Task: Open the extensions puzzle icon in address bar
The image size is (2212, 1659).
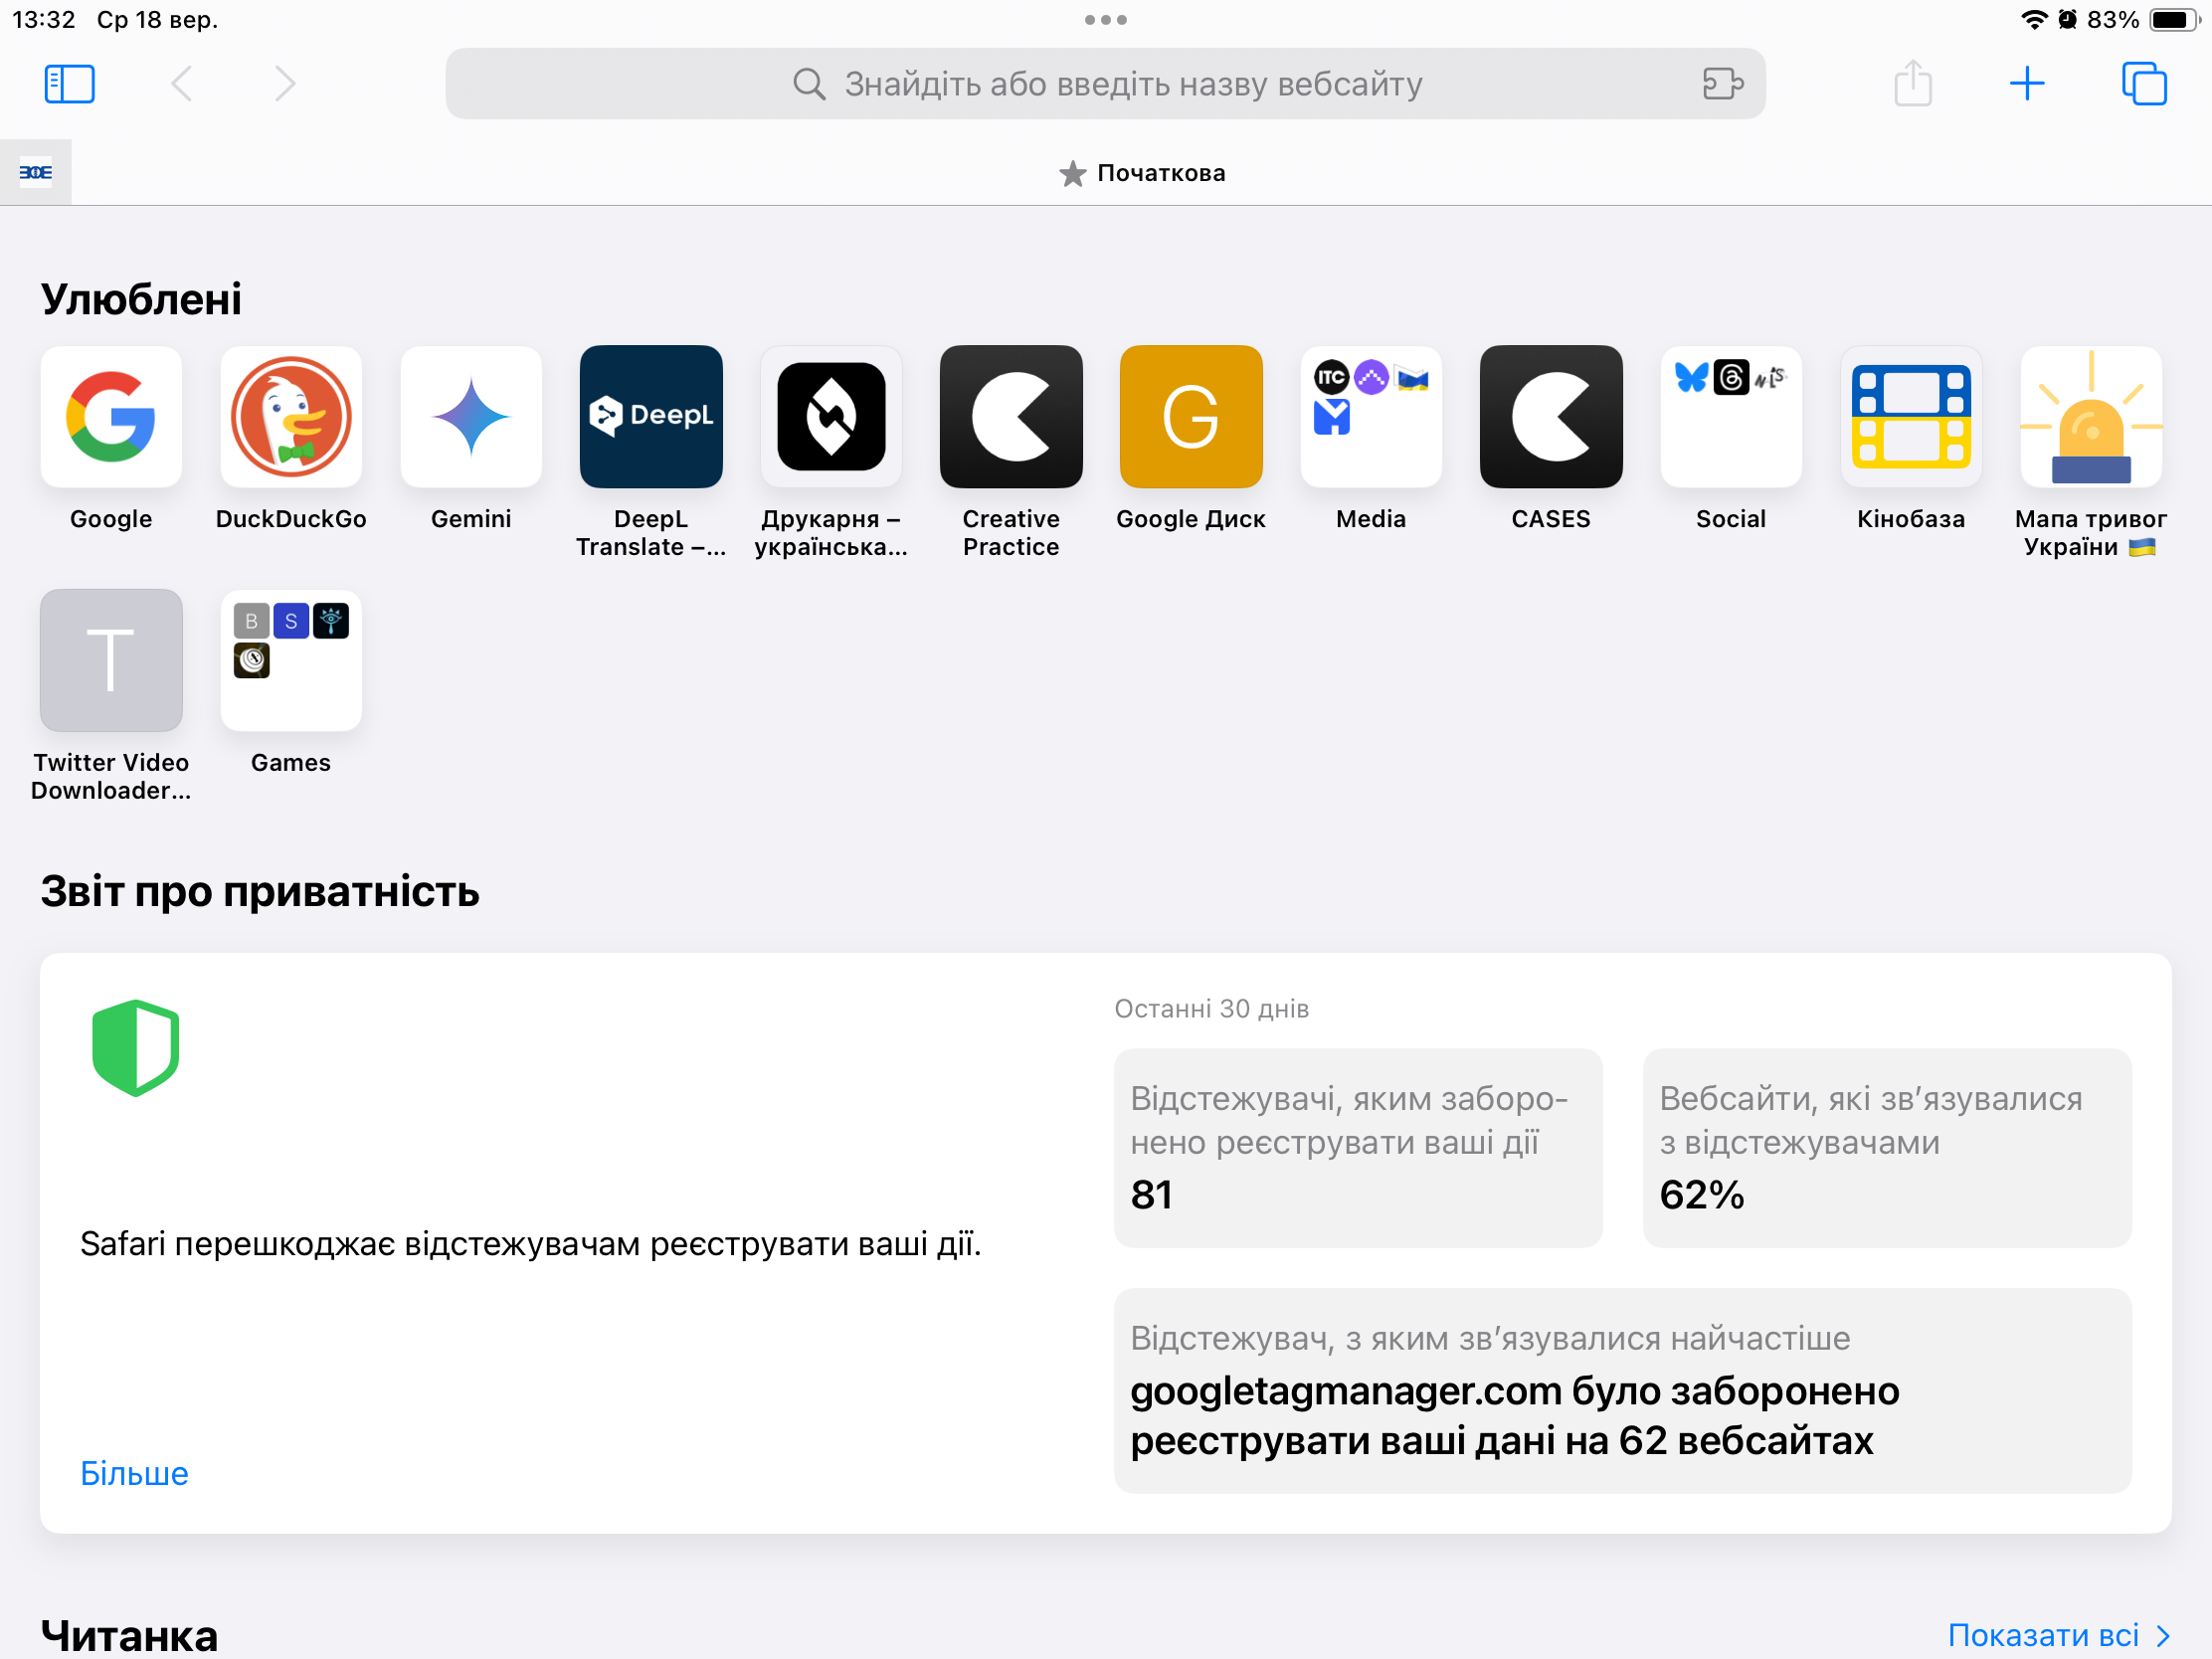Action: [x=1722, y=84]
